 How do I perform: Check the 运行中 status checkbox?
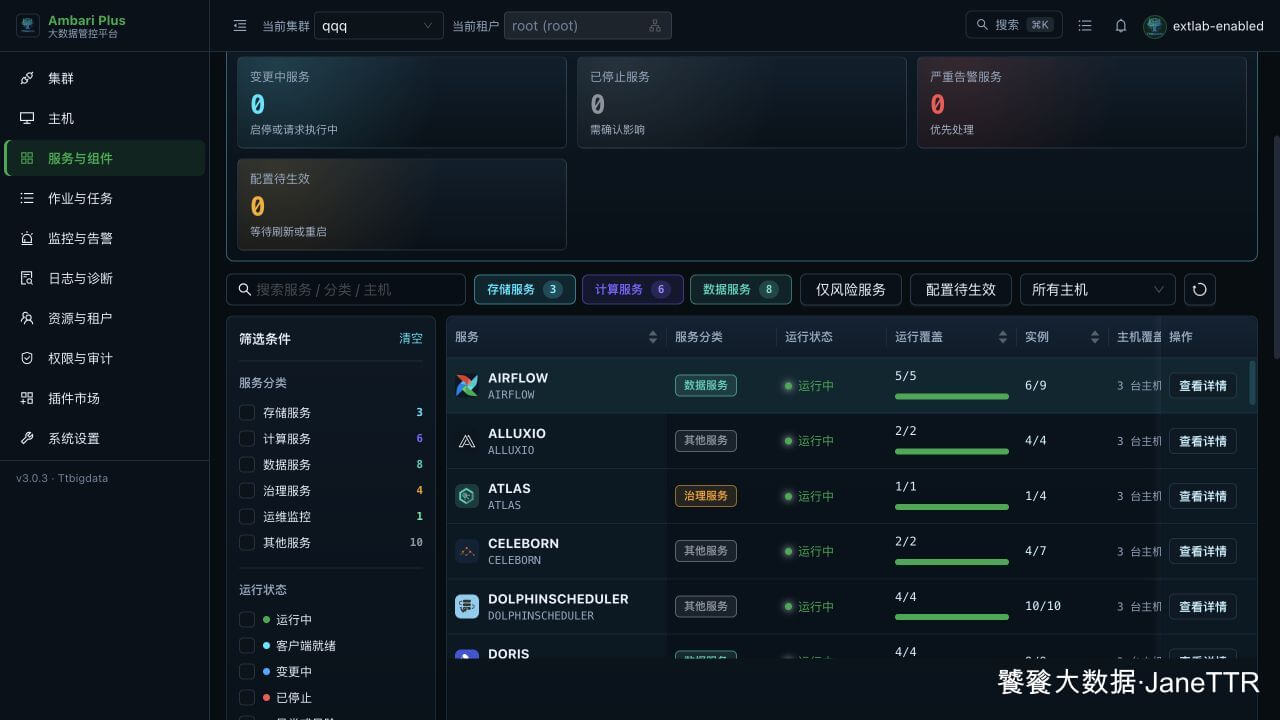pyautogui.click(x=247, y=619)
